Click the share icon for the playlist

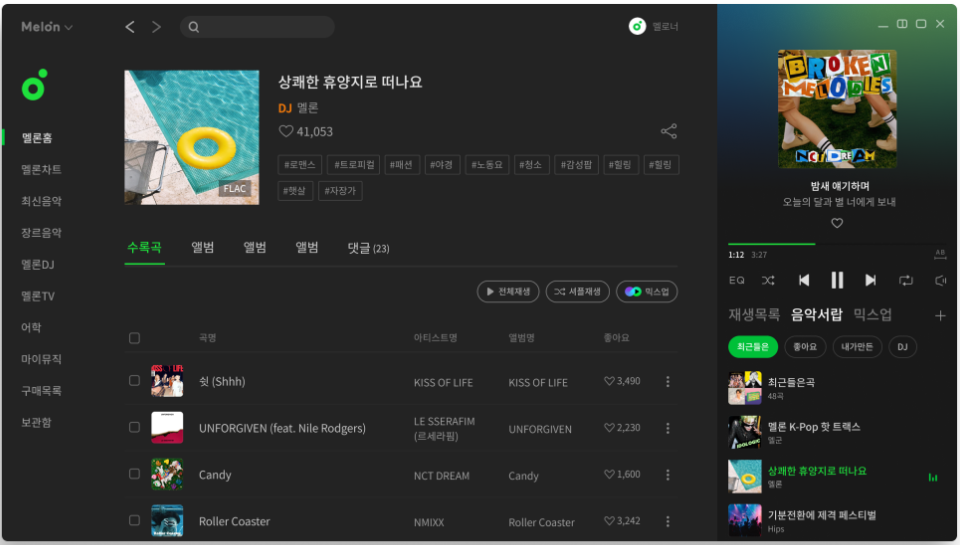[669, 131]
